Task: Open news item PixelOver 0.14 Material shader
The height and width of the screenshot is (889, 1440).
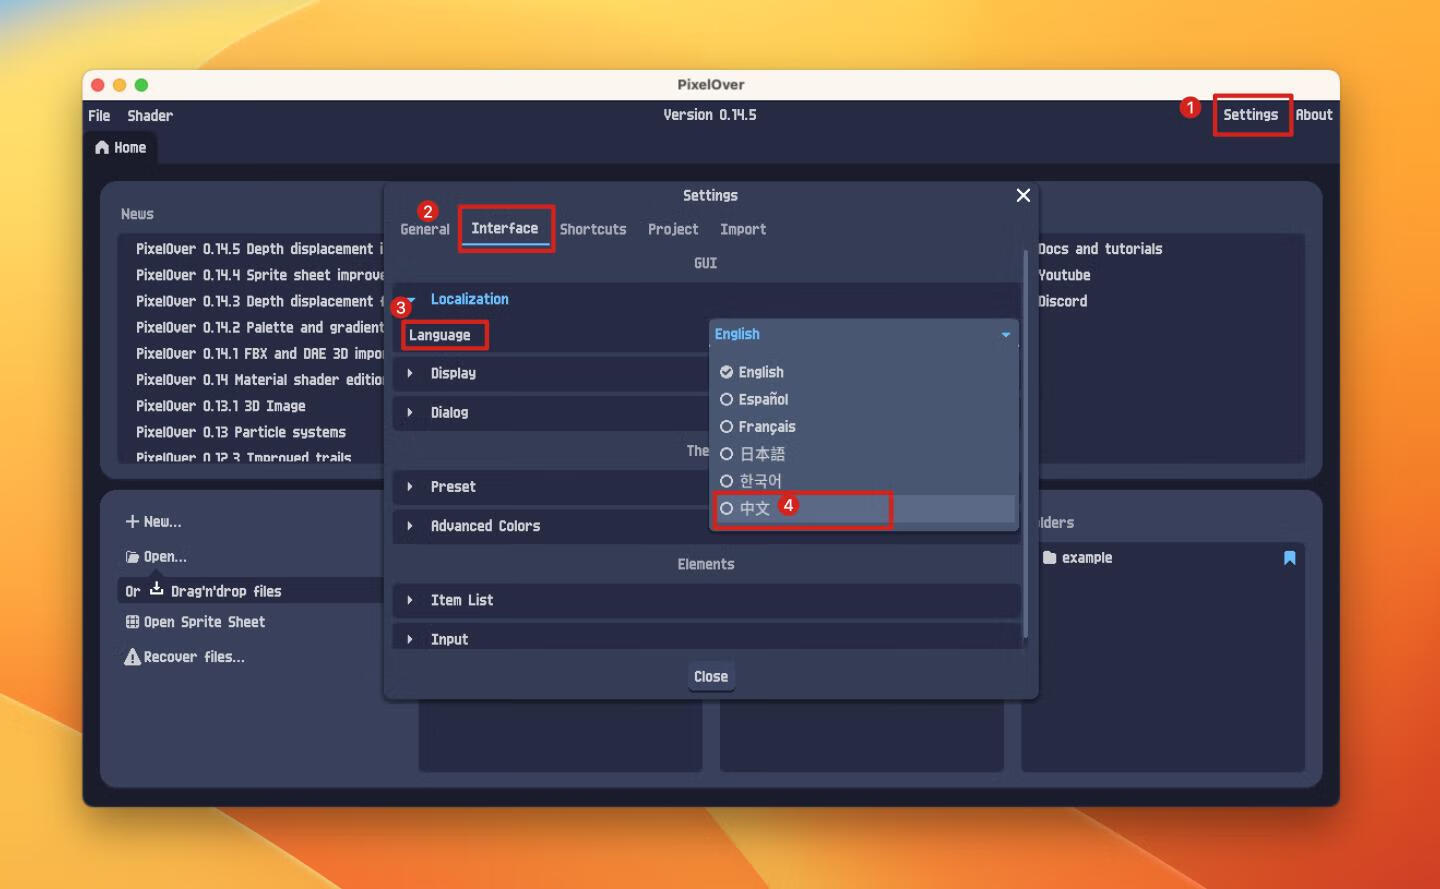Action: [259, 380]
